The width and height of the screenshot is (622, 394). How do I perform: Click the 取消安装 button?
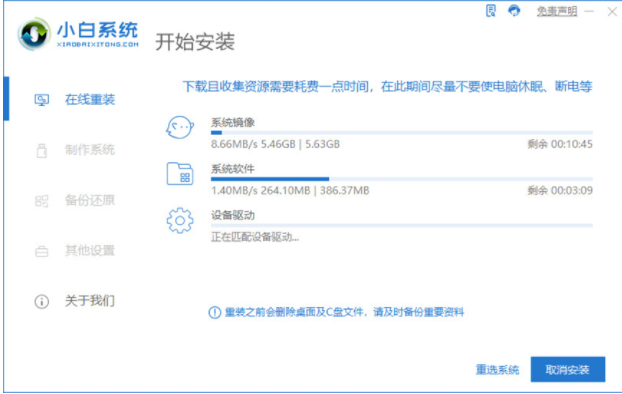(x=568, y=369)
